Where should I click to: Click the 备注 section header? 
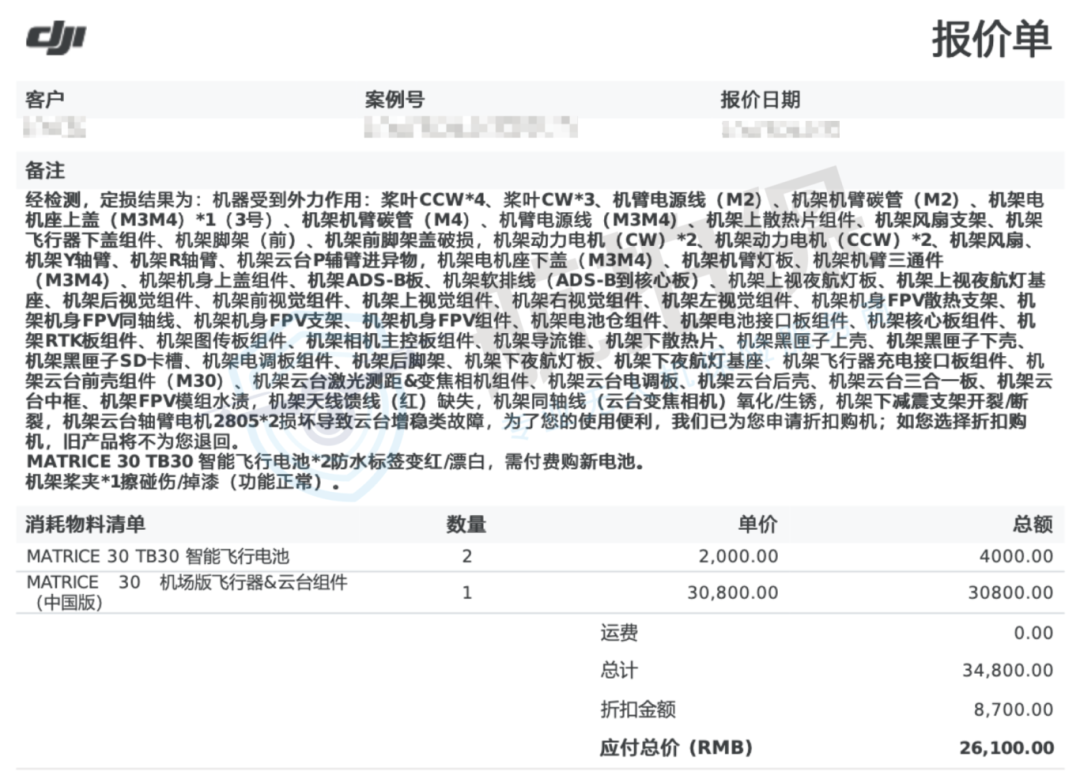pos(45,170)
